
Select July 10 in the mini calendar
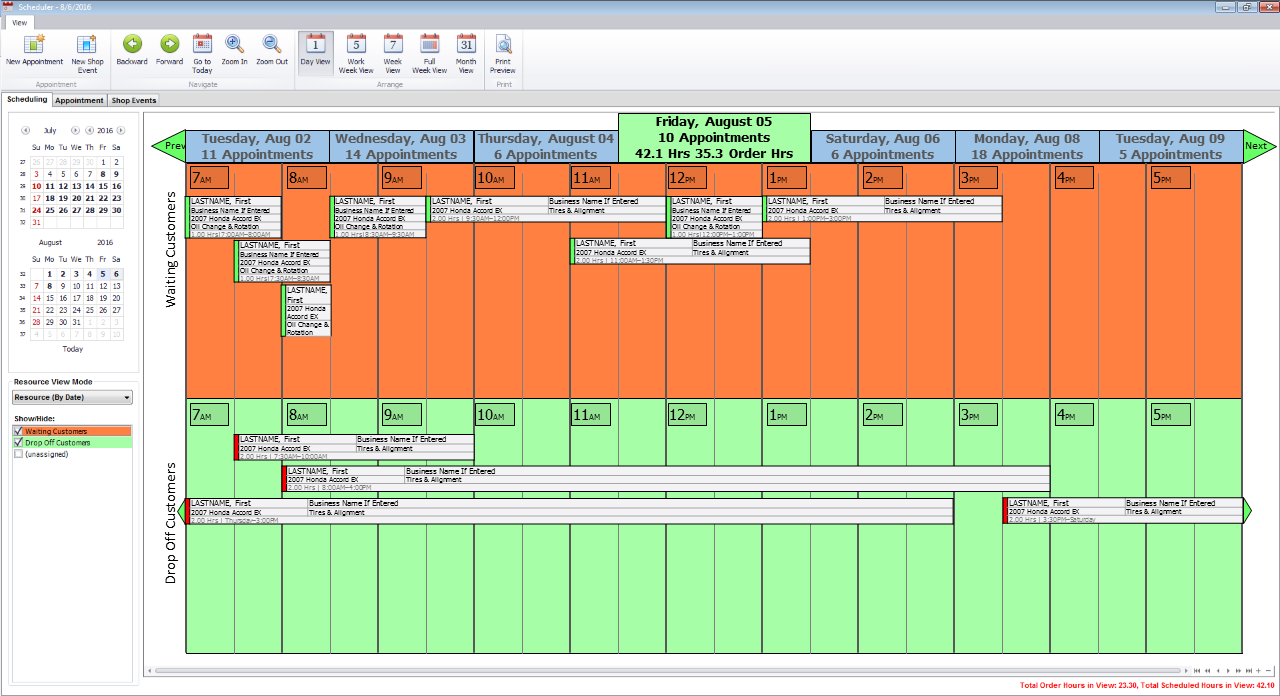point(37,186)
